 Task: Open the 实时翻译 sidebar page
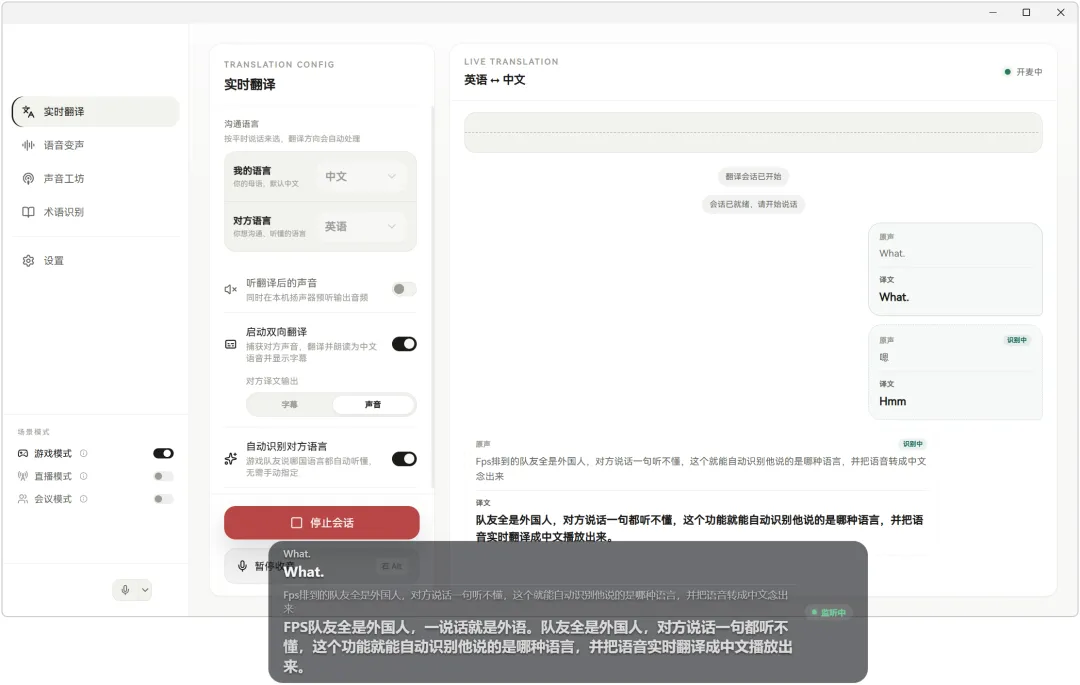pyautogui.click(x=96, y=112)
